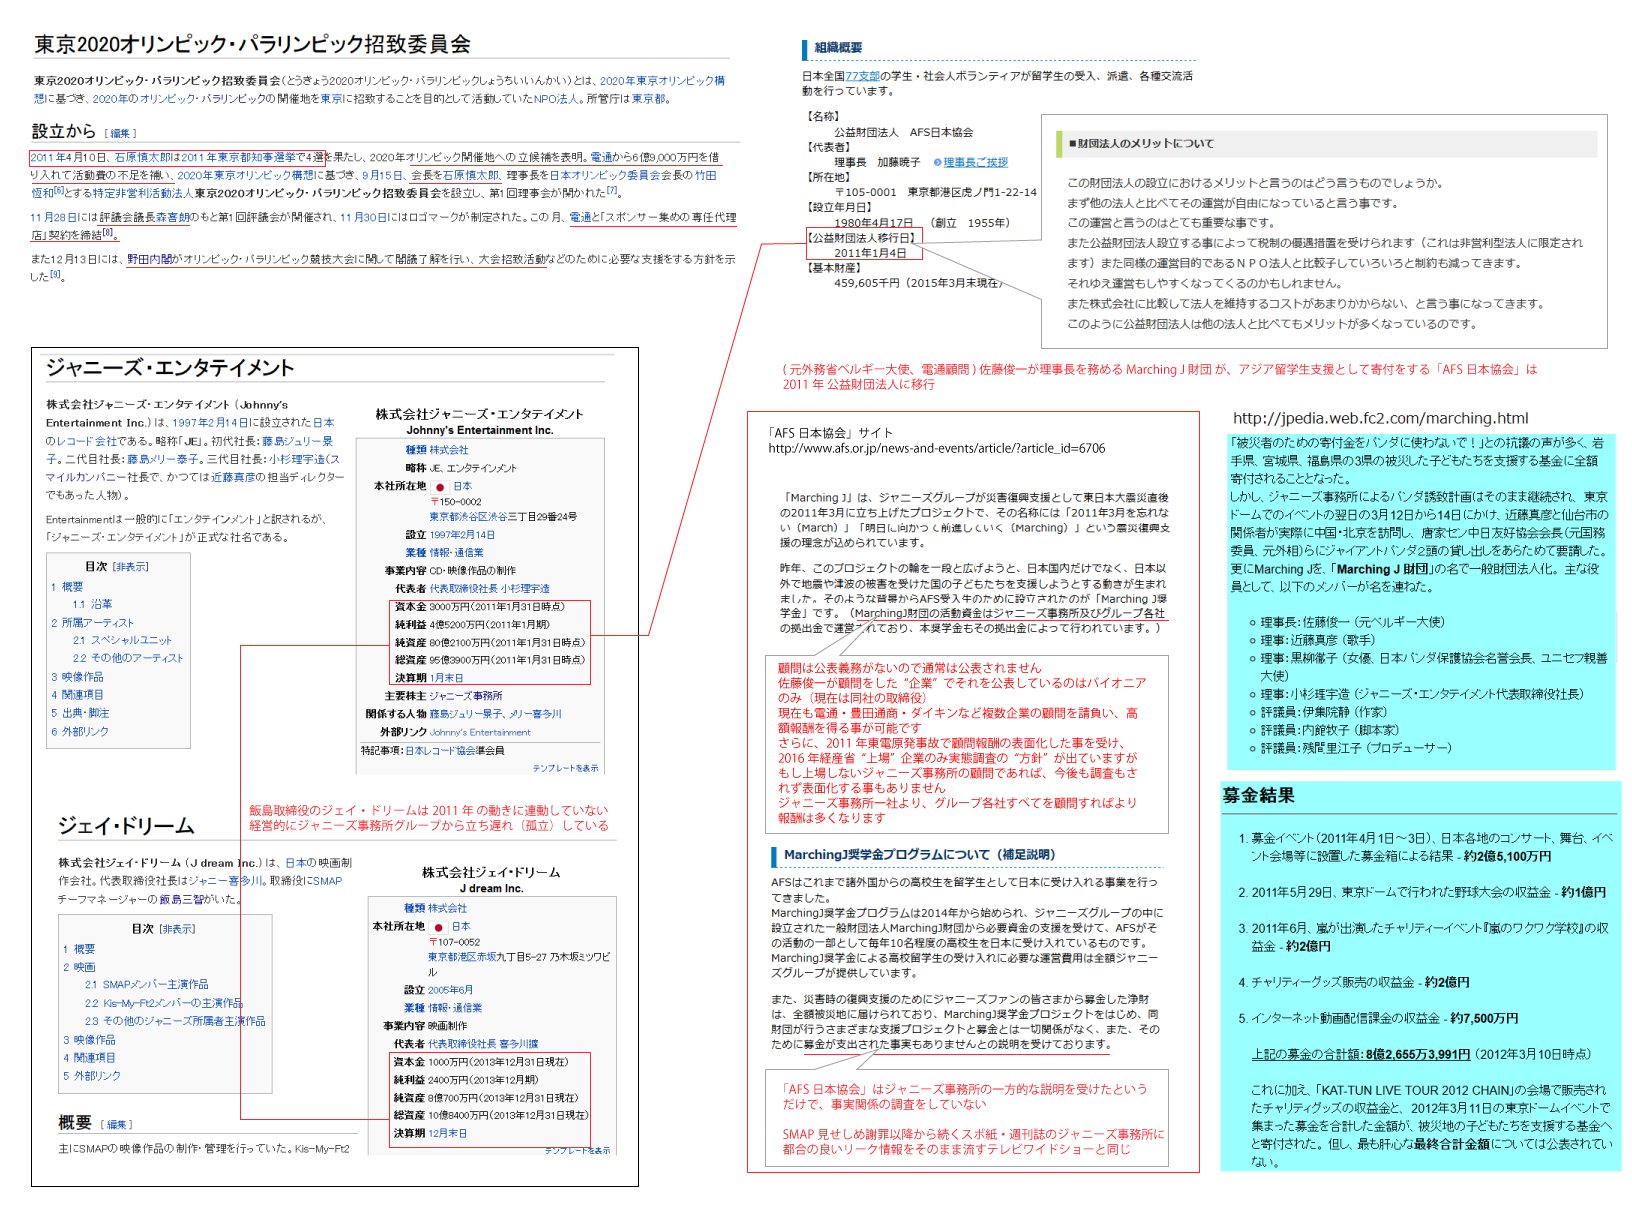This screenshot has width=1632, height=1221.
Task: Jump to 2.3 その他のジャニーズ所属者主演作品
Action: click(175, 1021)
